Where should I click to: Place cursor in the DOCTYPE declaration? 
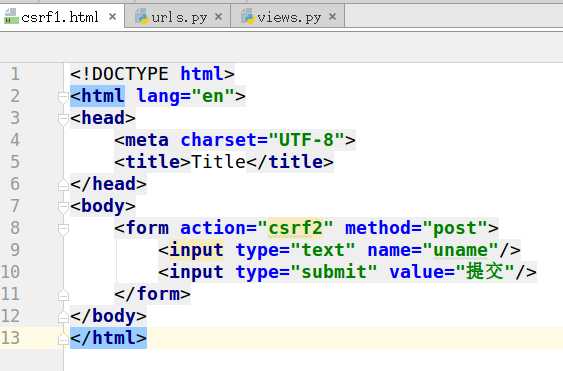point(152,74)
